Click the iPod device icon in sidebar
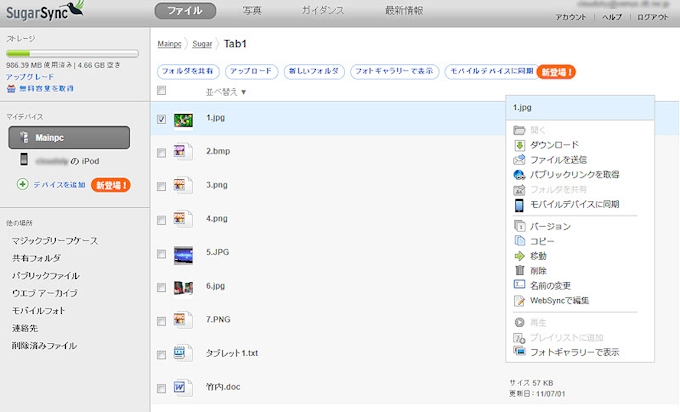Screen dimensions: 680x412 (24, 160)
